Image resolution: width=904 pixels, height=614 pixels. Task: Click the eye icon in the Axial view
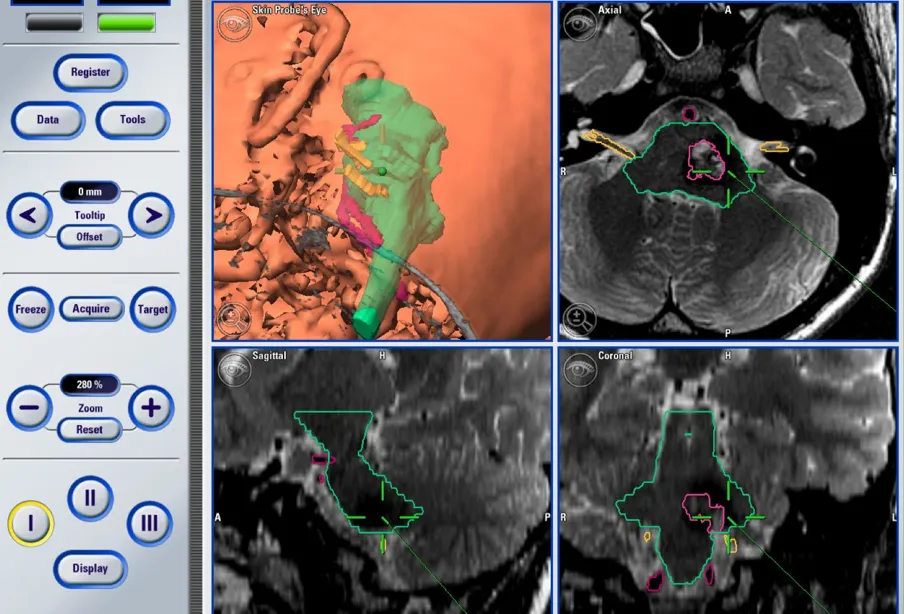tap(581, 24)
